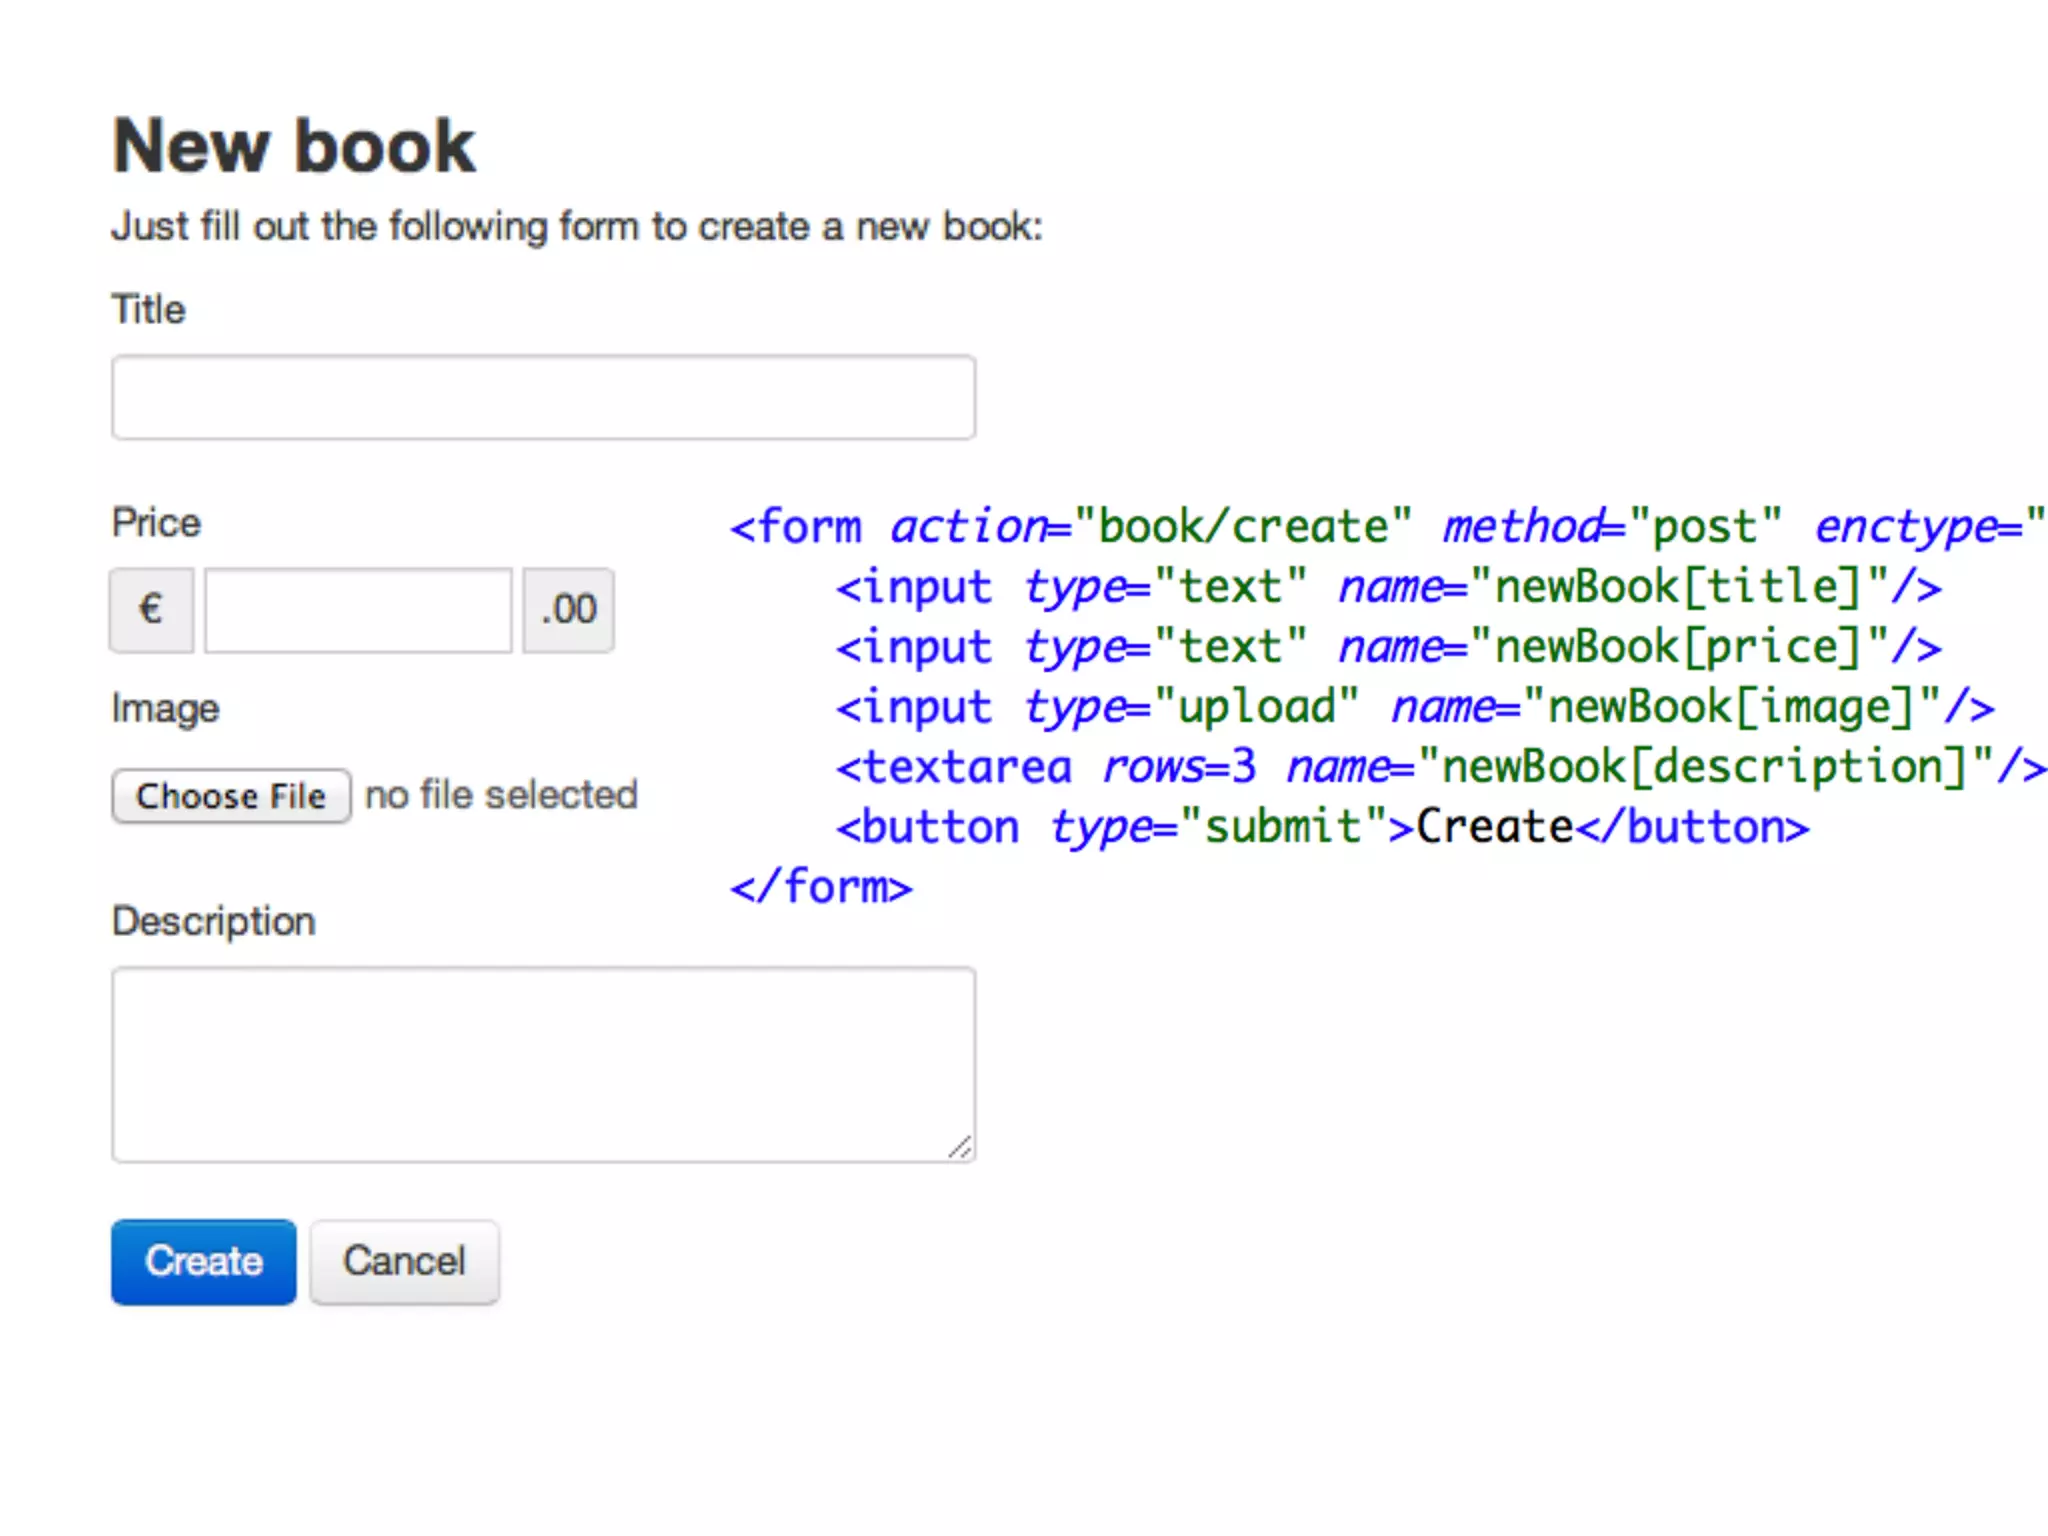Click the textarea resize handle corner
Screen dimensions: 2048x1536
click(x=960, y=1148)
